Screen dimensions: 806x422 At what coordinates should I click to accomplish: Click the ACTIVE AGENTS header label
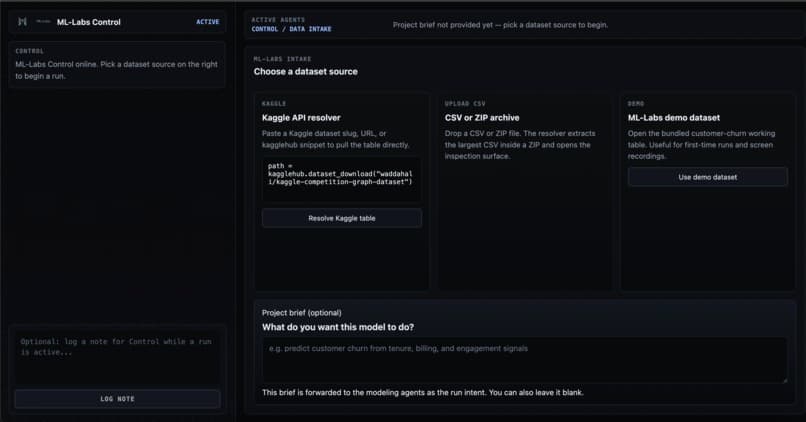[x=278, y=20]
